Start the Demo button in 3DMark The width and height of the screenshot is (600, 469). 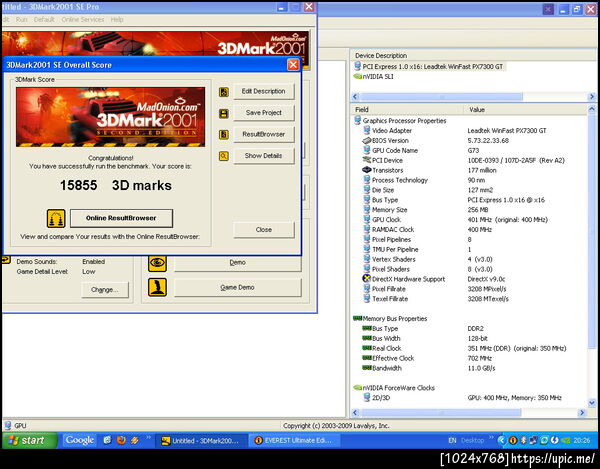[238, 262]
